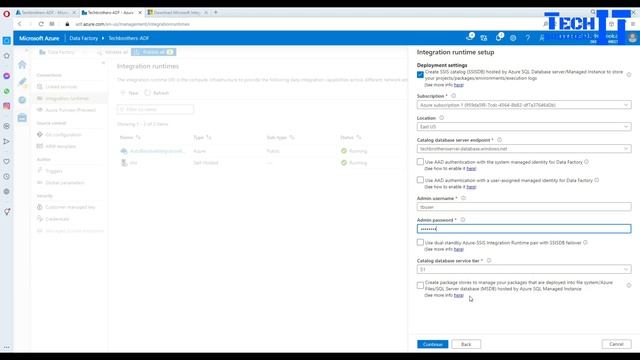Click Continue in integration runtime setup
The image size is (640, 360).
432,344
